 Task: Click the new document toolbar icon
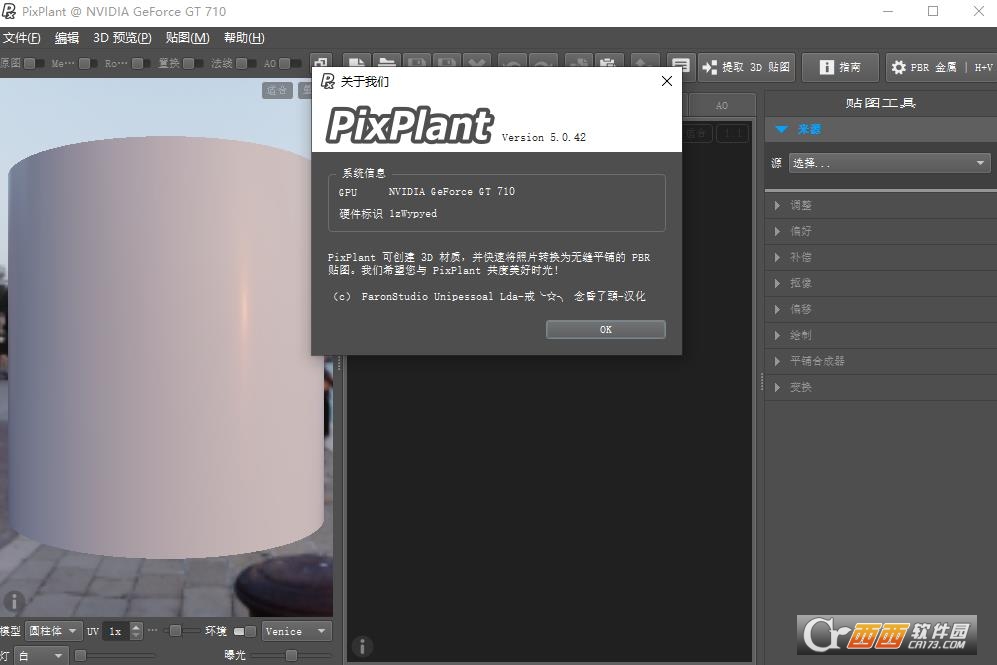[357, 62]
